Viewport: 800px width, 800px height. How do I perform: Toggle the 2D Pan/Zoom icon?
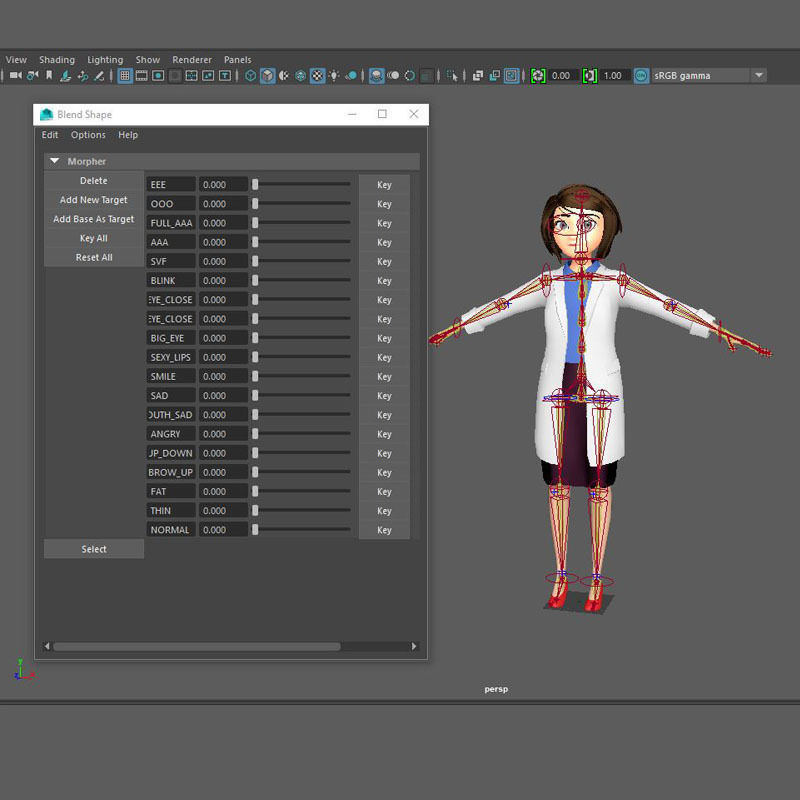point(83,76)
